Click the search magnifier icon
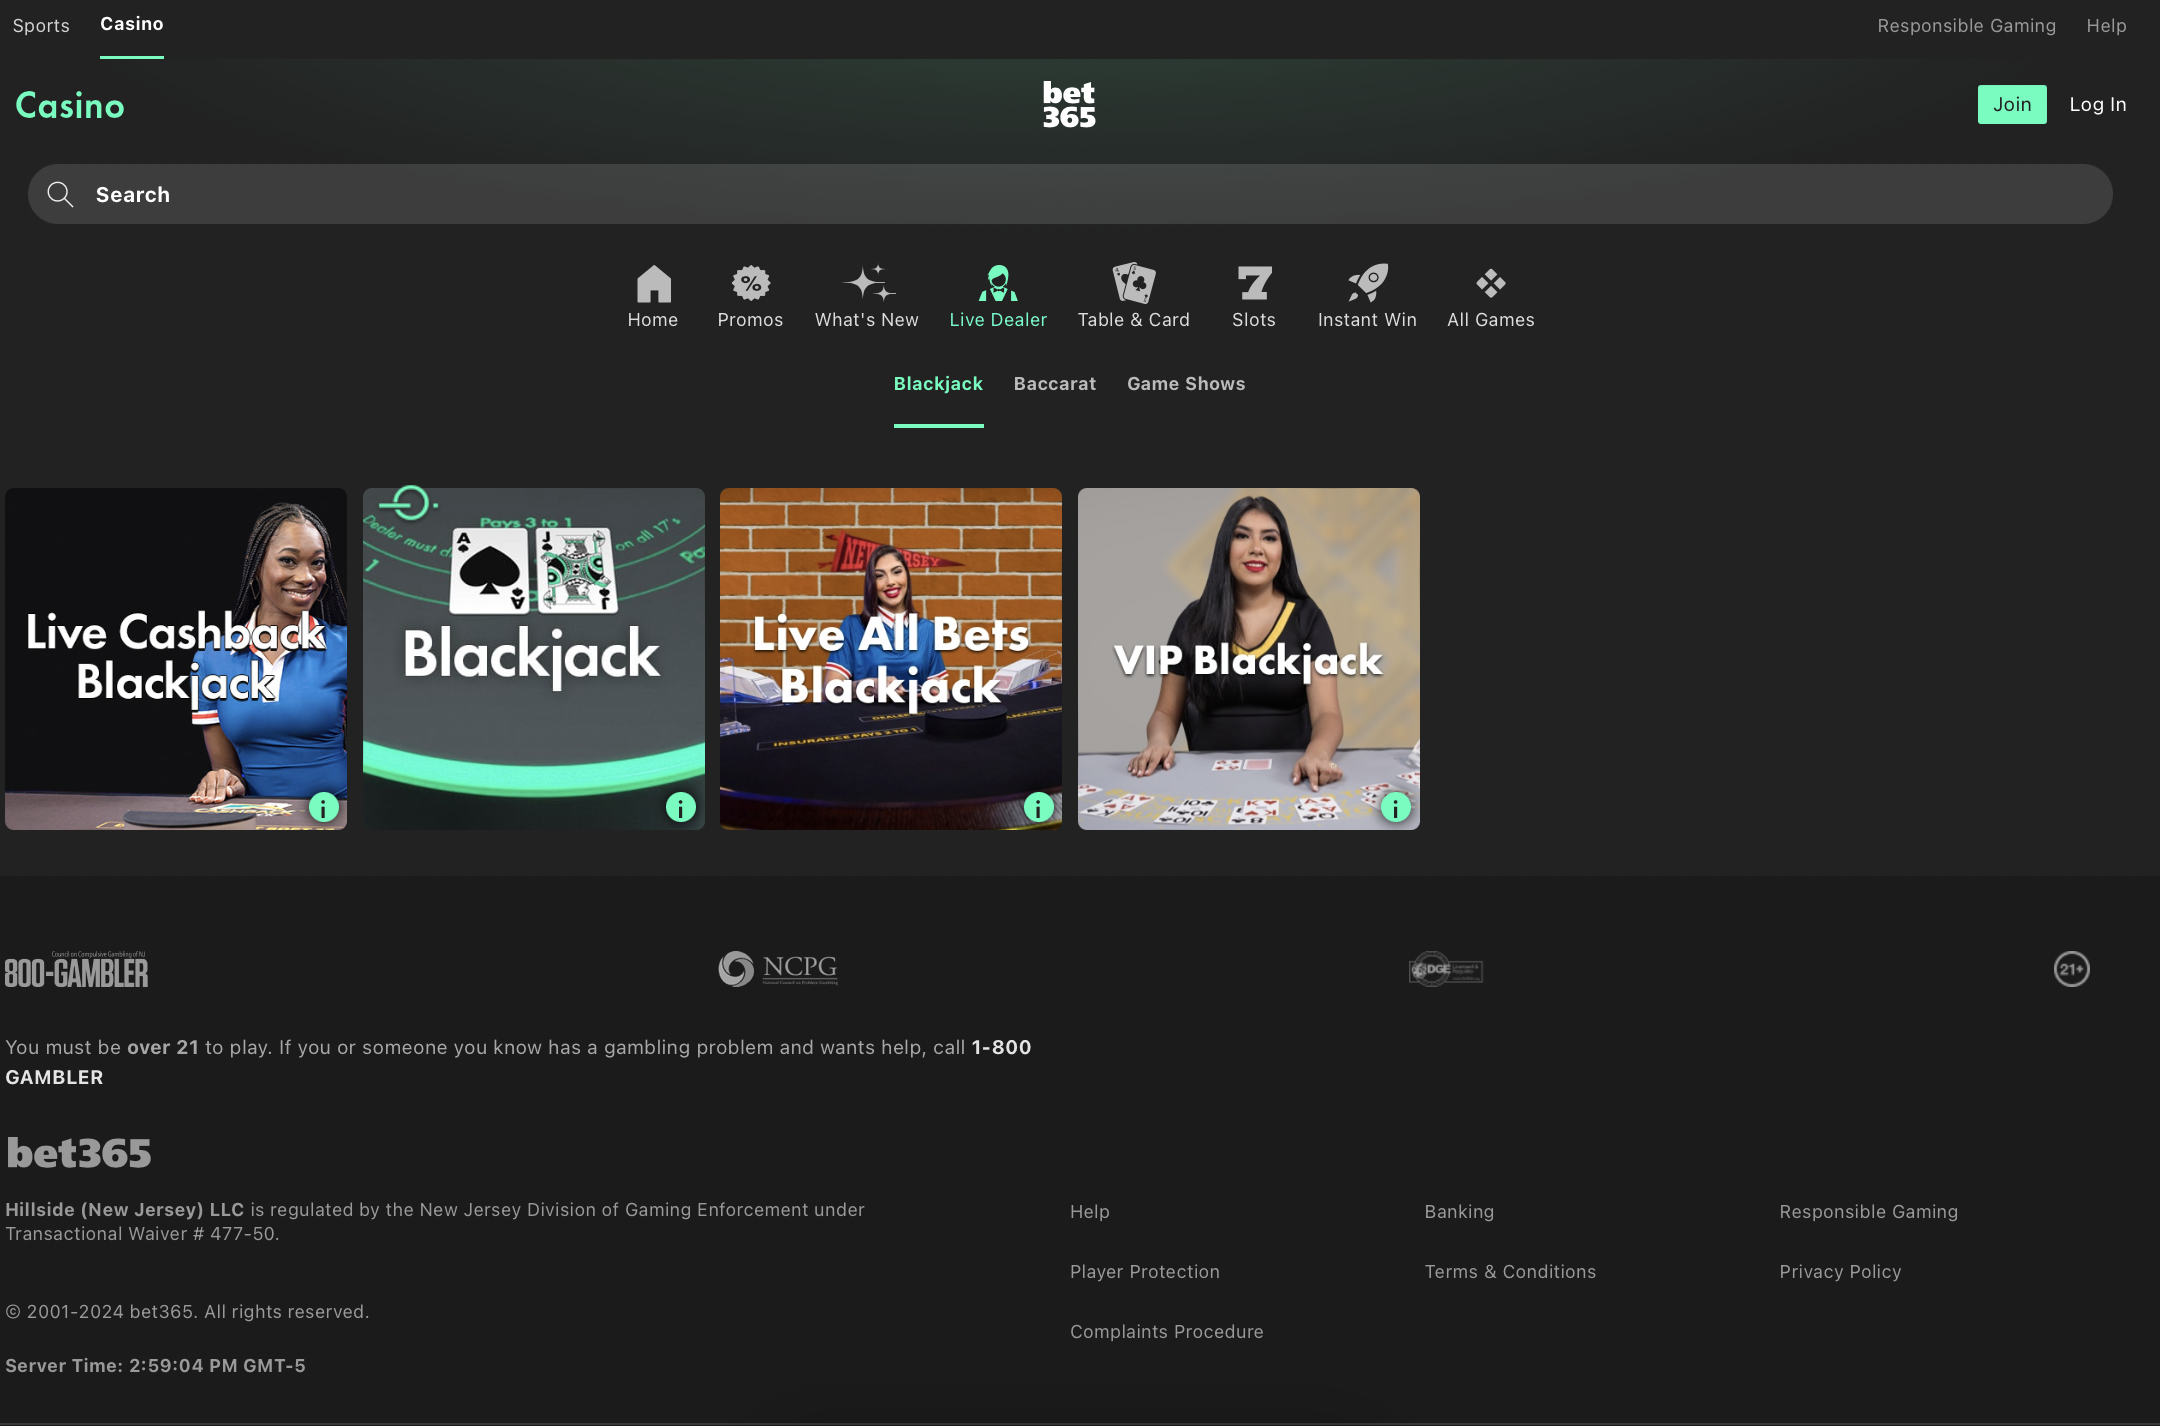The height and width of the screenshot is (1426, 2160). tap(60, 194)
